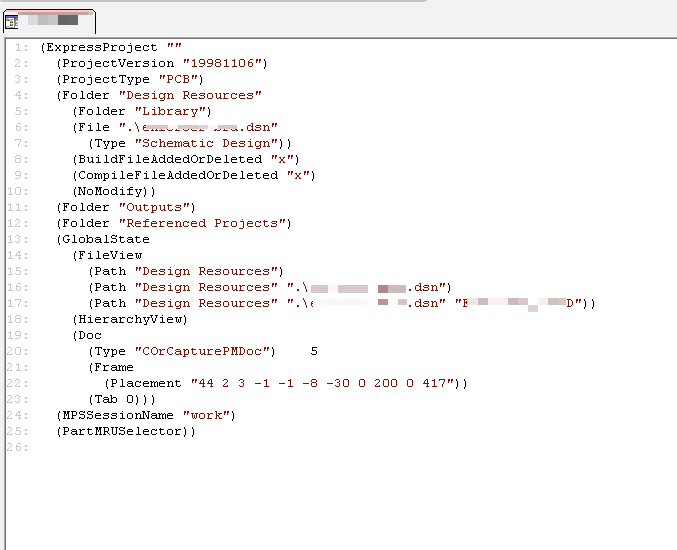
Task: Click the CompileFileAddedOrDeleted keyword
Action: pyautogui.click(x=177, y=175)
